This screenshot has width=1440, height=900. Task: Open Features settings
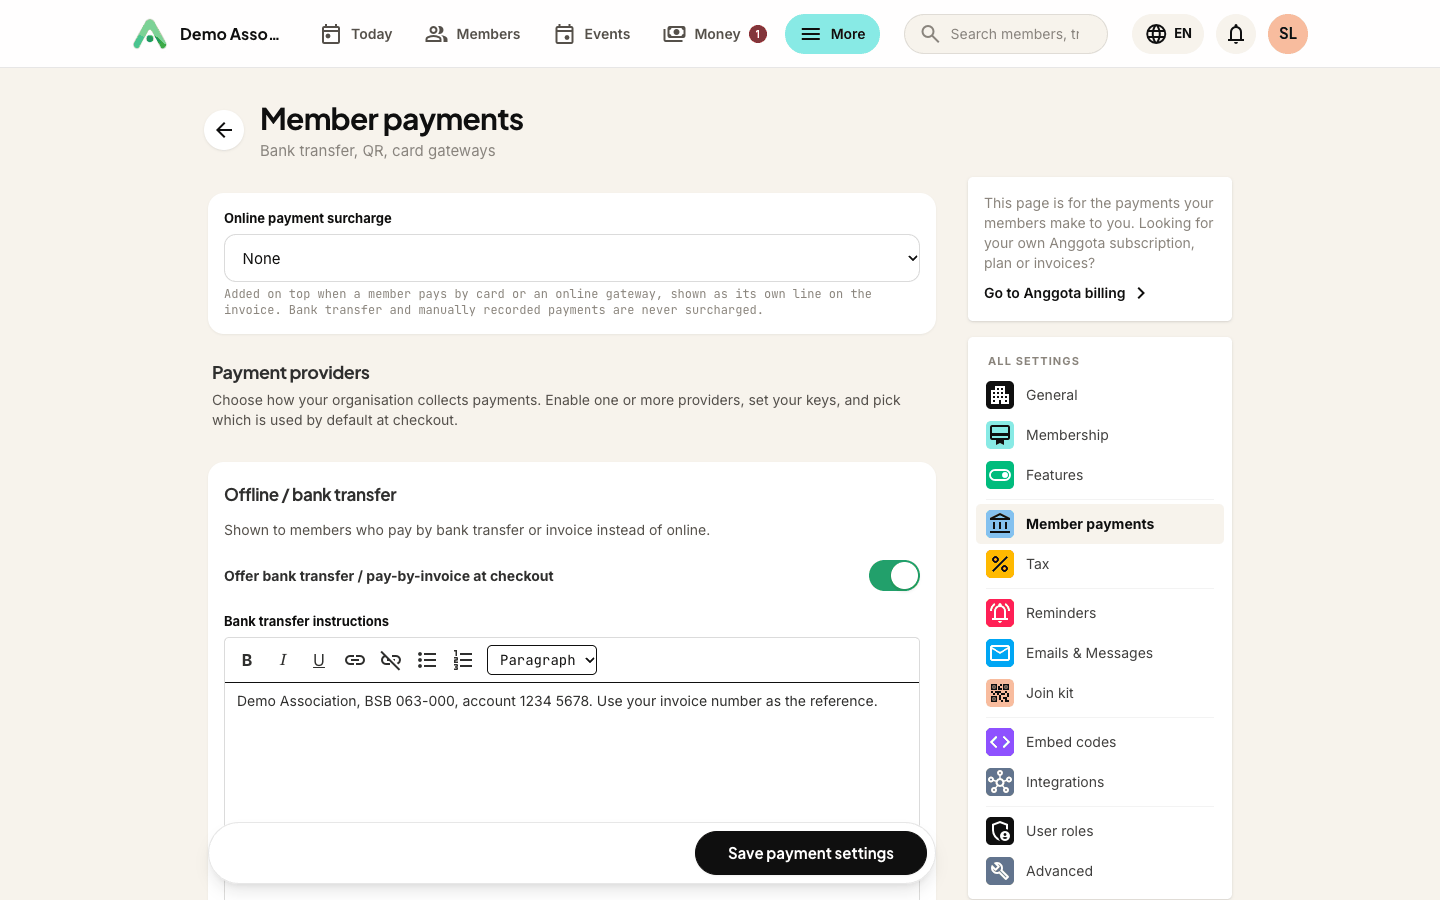[1100, 475]
